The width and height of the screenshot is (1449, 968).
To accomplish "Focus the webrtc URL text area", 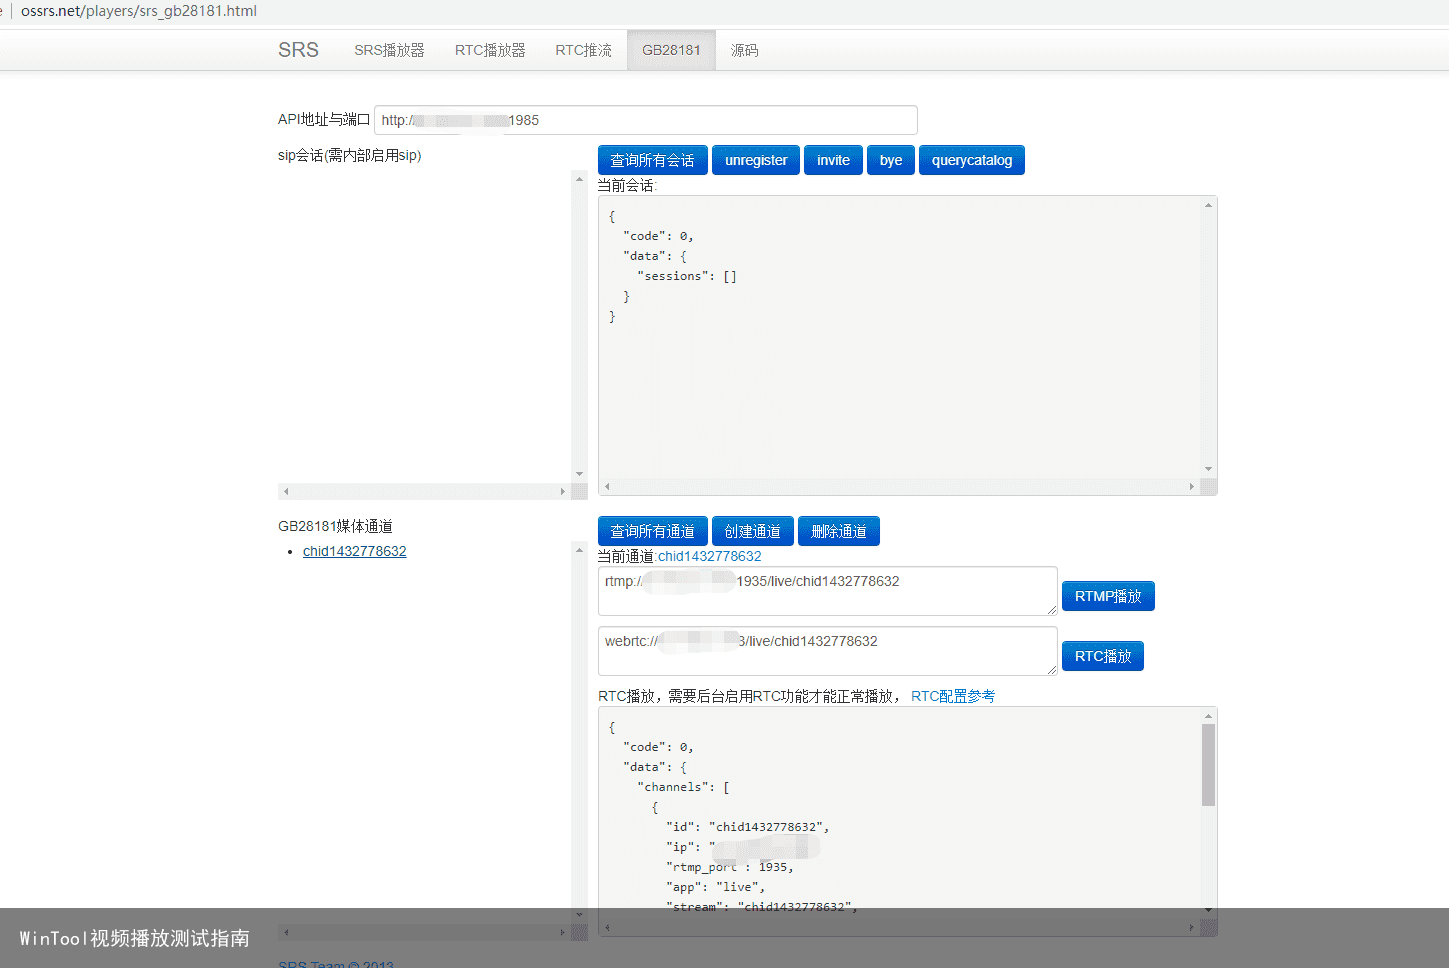I will coord(827,651).
